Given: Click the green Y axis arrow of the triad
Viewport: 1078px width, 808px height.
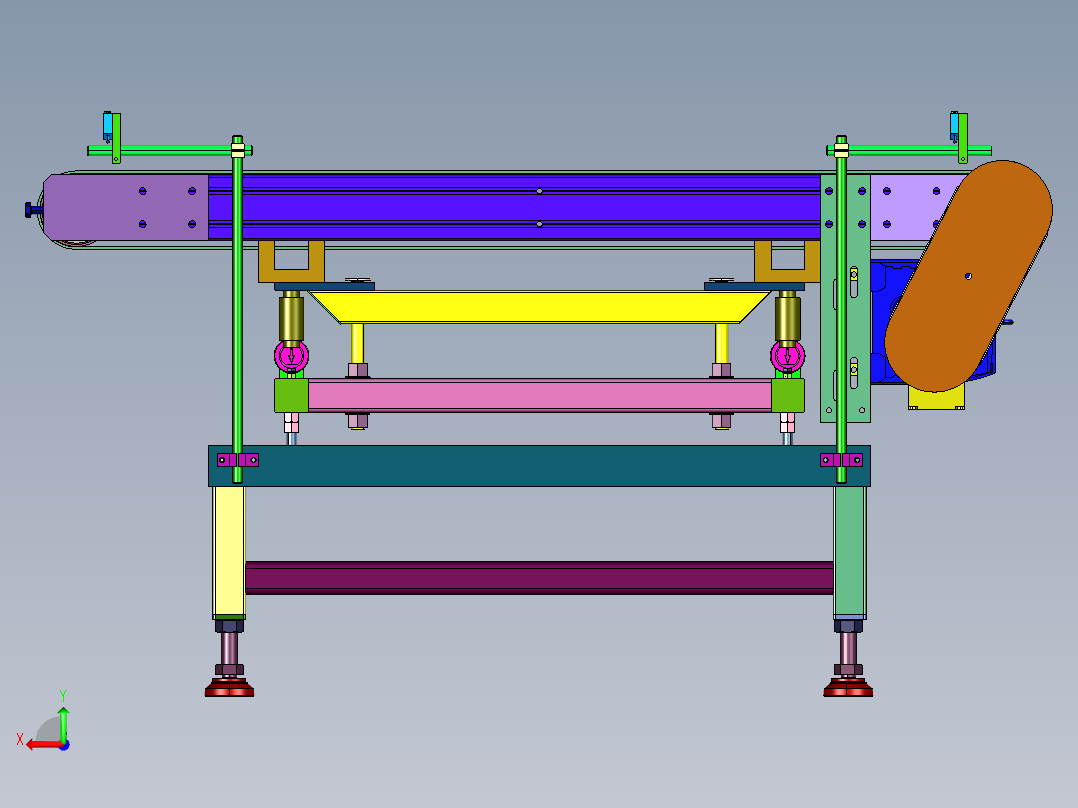Looking at the screenshot, I should click(63, 720).
